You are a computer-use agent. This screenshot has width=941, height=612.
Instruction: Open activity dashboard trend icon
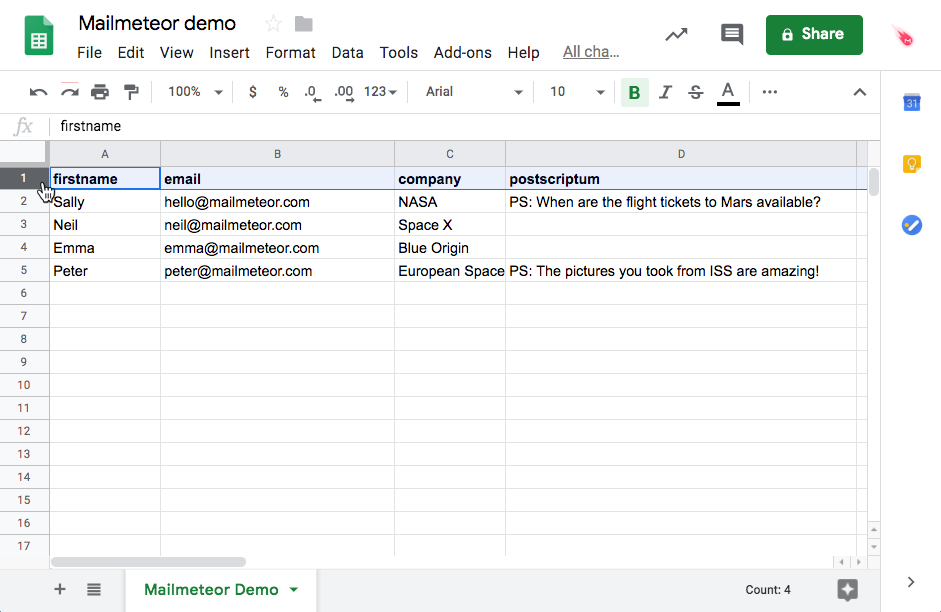pos(676,35)
